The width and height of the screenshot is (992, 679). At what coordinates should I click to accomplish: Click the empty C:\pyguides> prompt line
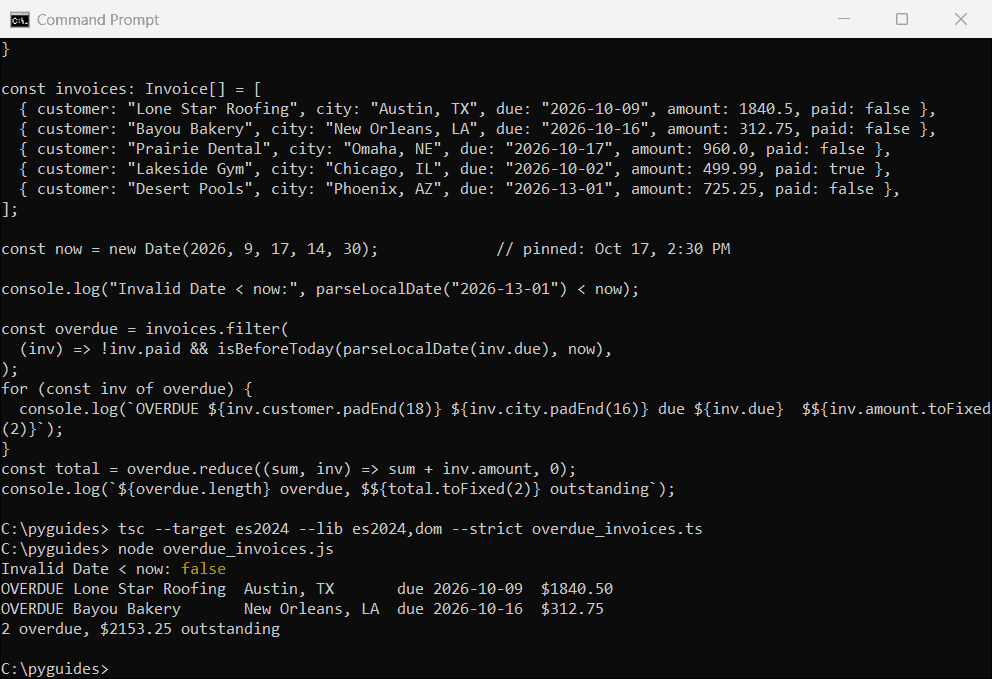pos(55,669)
